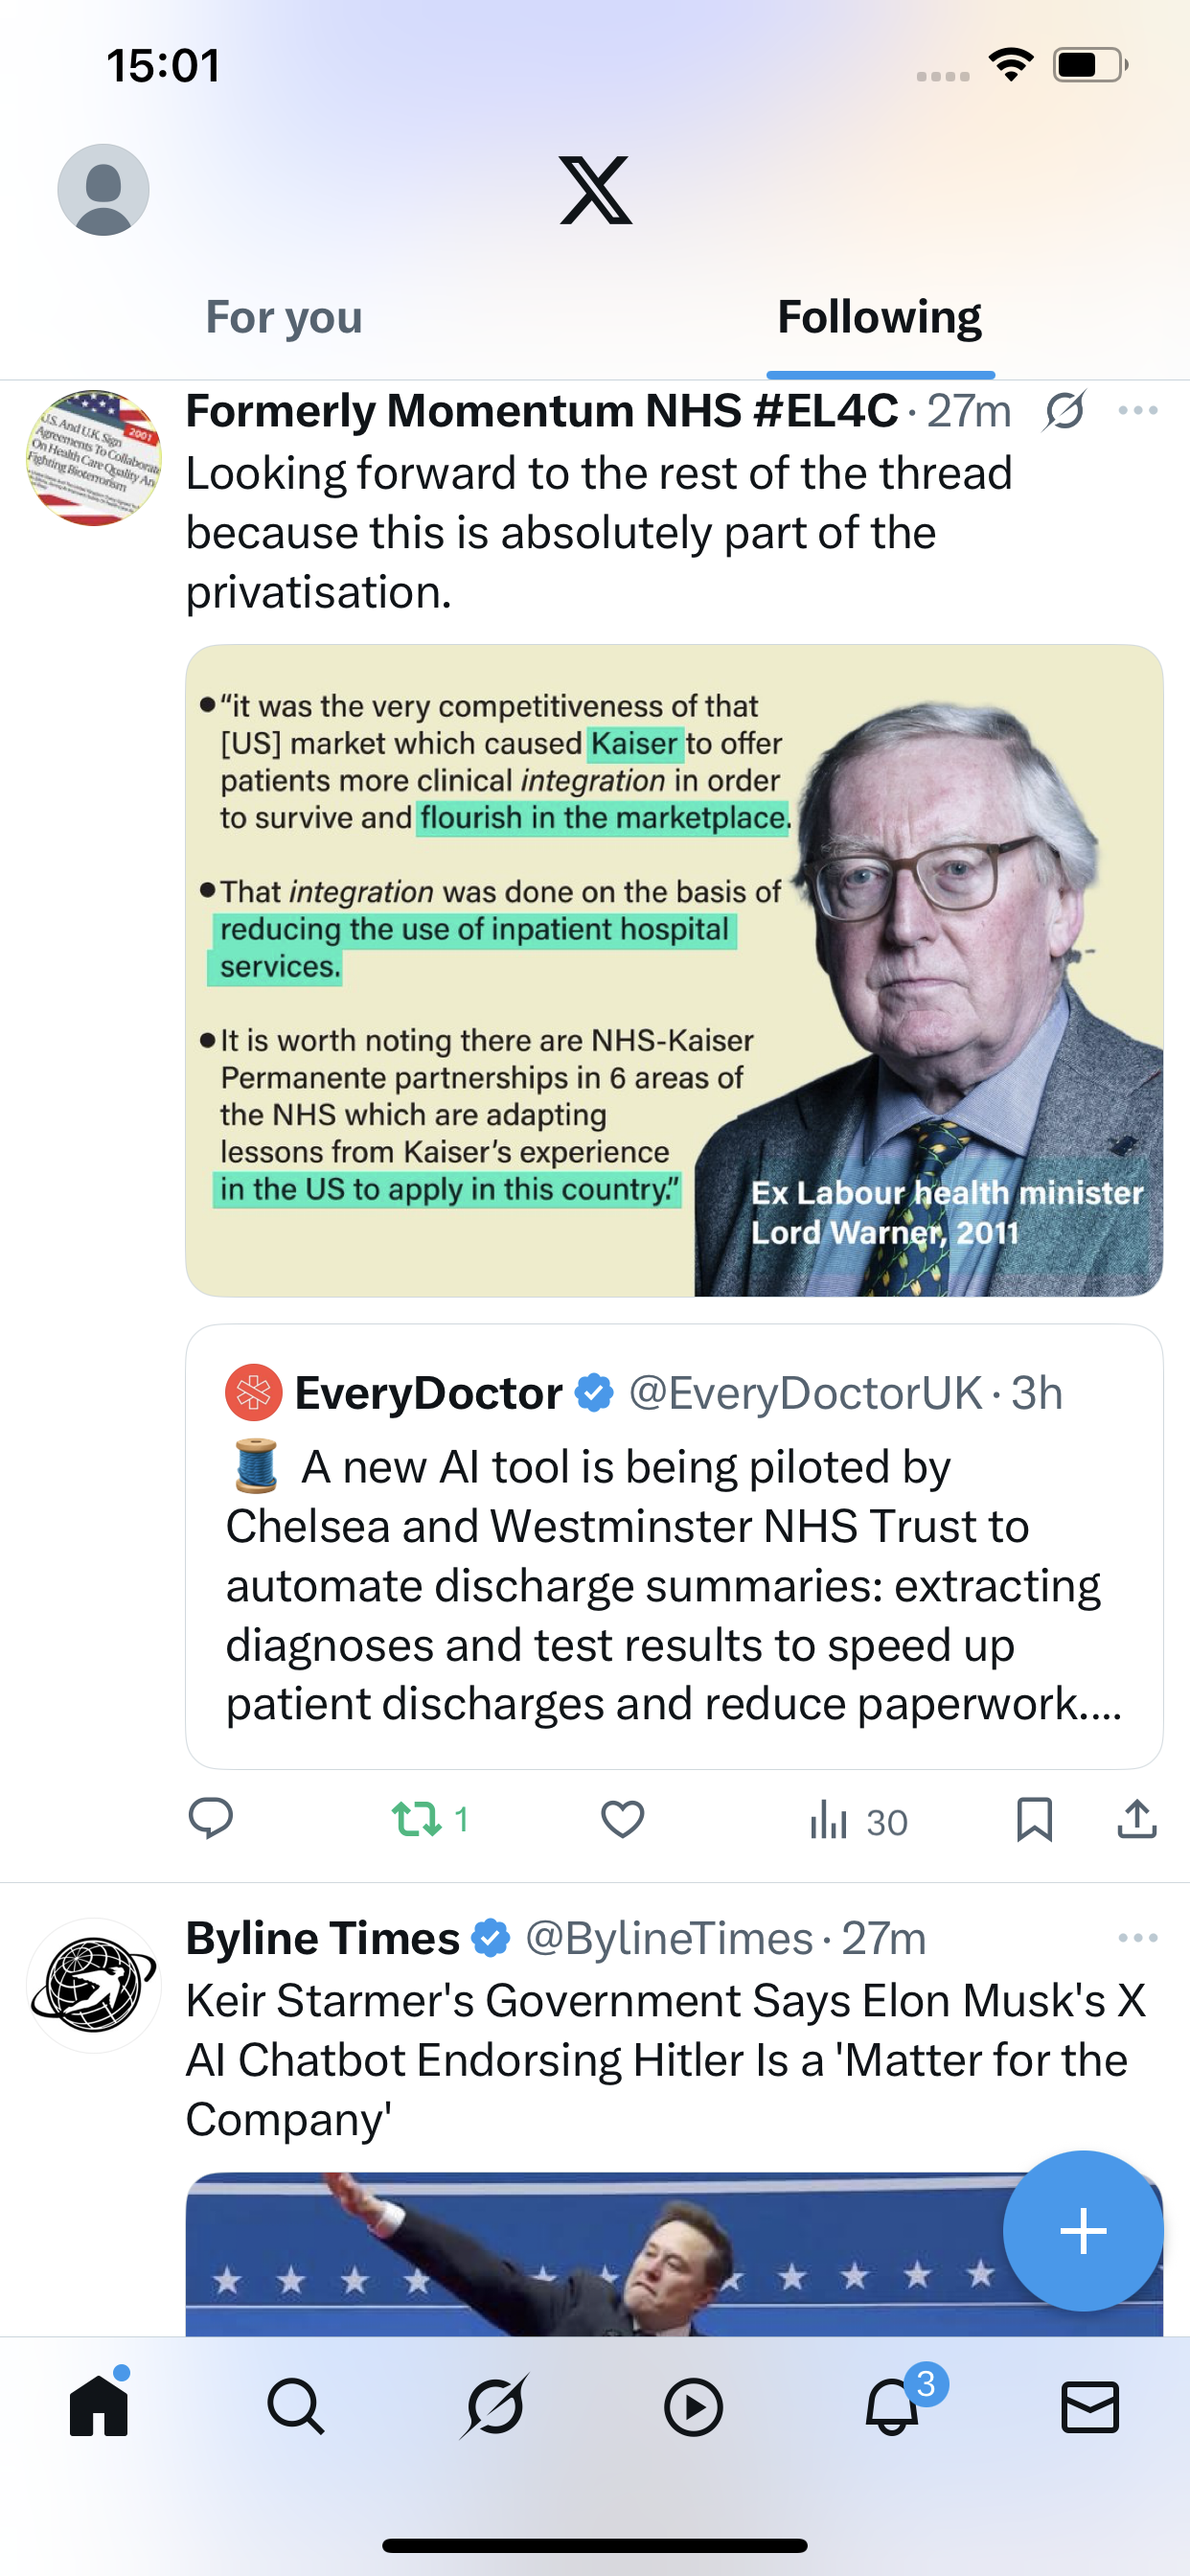Tap Grok icon beside Momentum NHS post
This screenshot has width=1190, height=2576.
(1064, 411)
